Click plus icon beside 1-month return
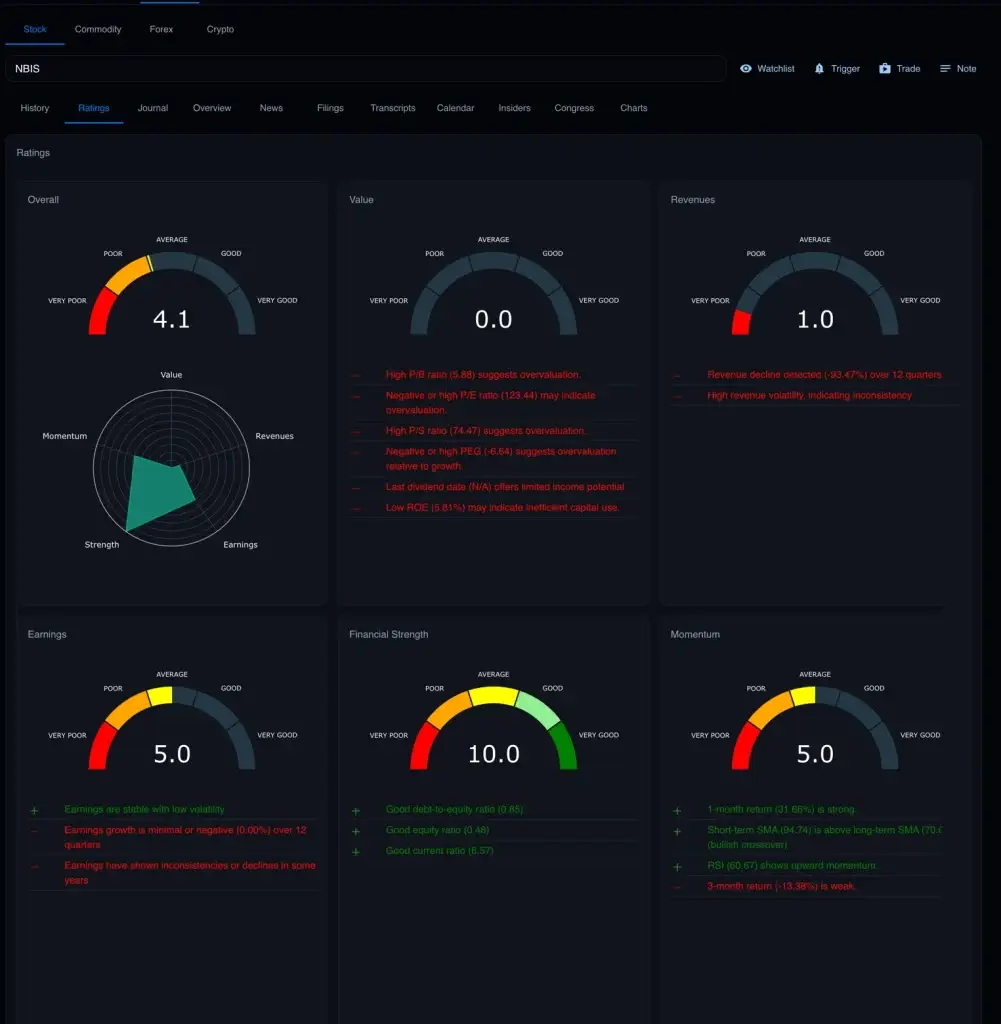 (x=677, y=810)
